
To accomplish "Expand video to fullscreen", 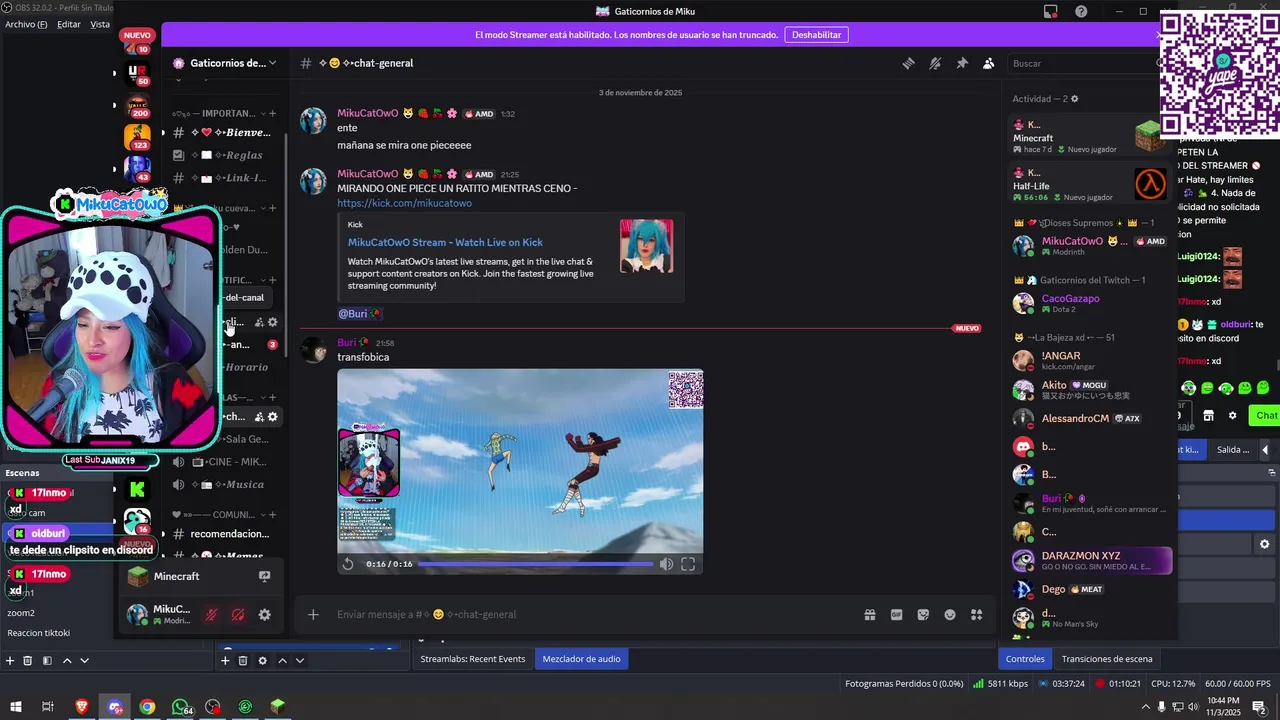I will (x=688, y=564).
